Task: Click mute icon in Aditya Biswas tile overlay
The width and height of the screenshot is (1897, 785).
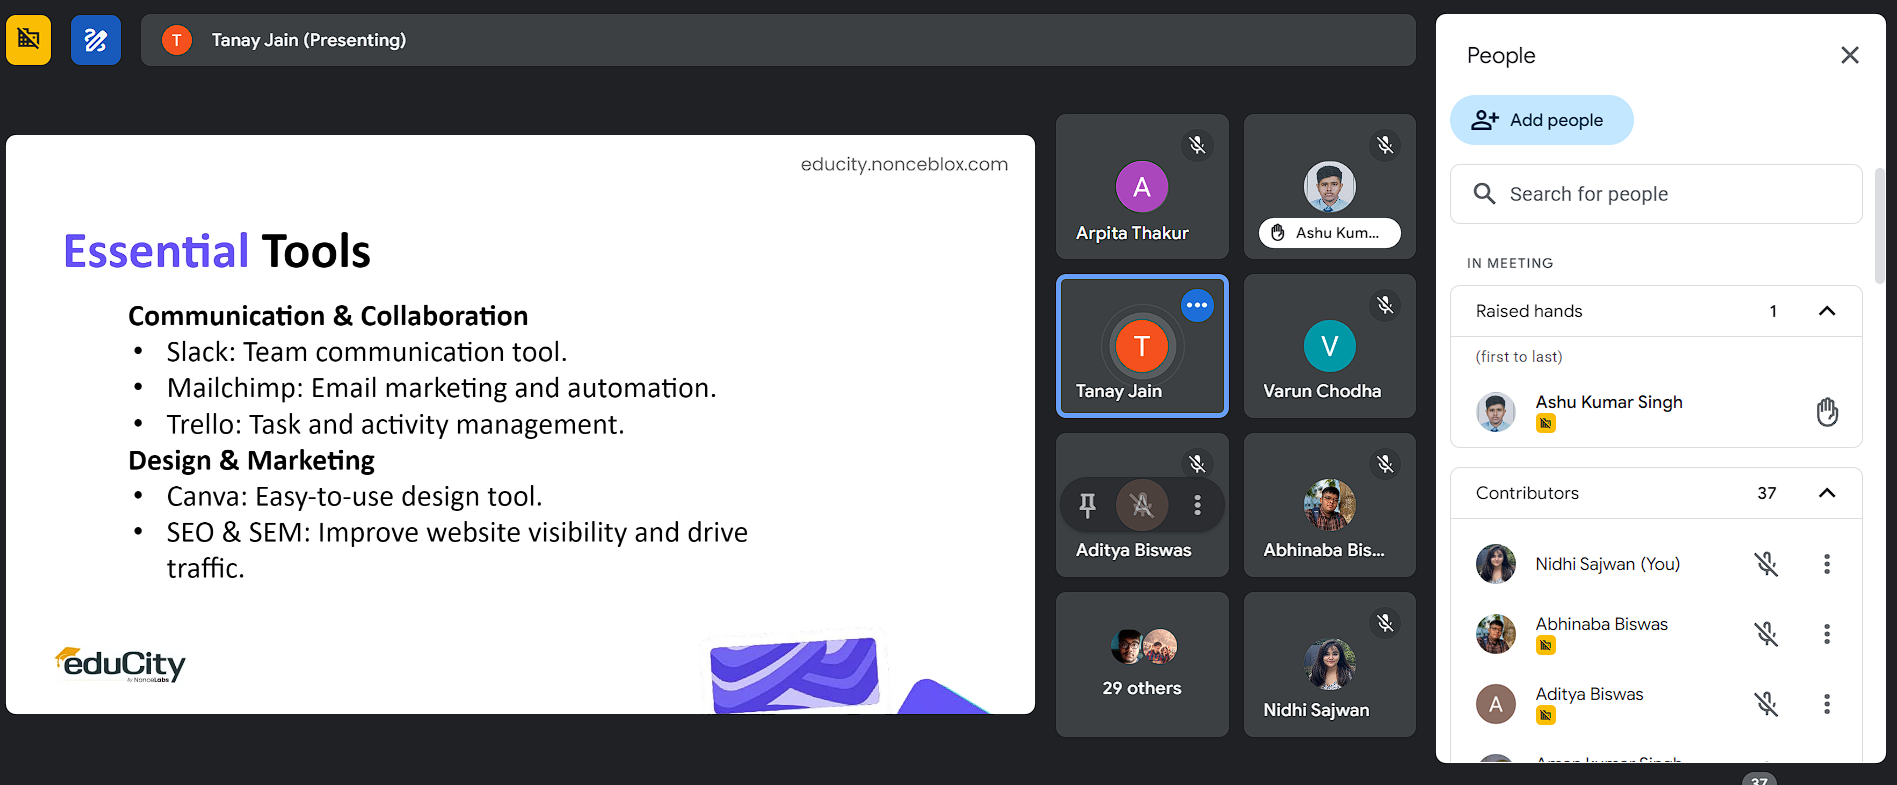Action: [x=1142, y=505]
